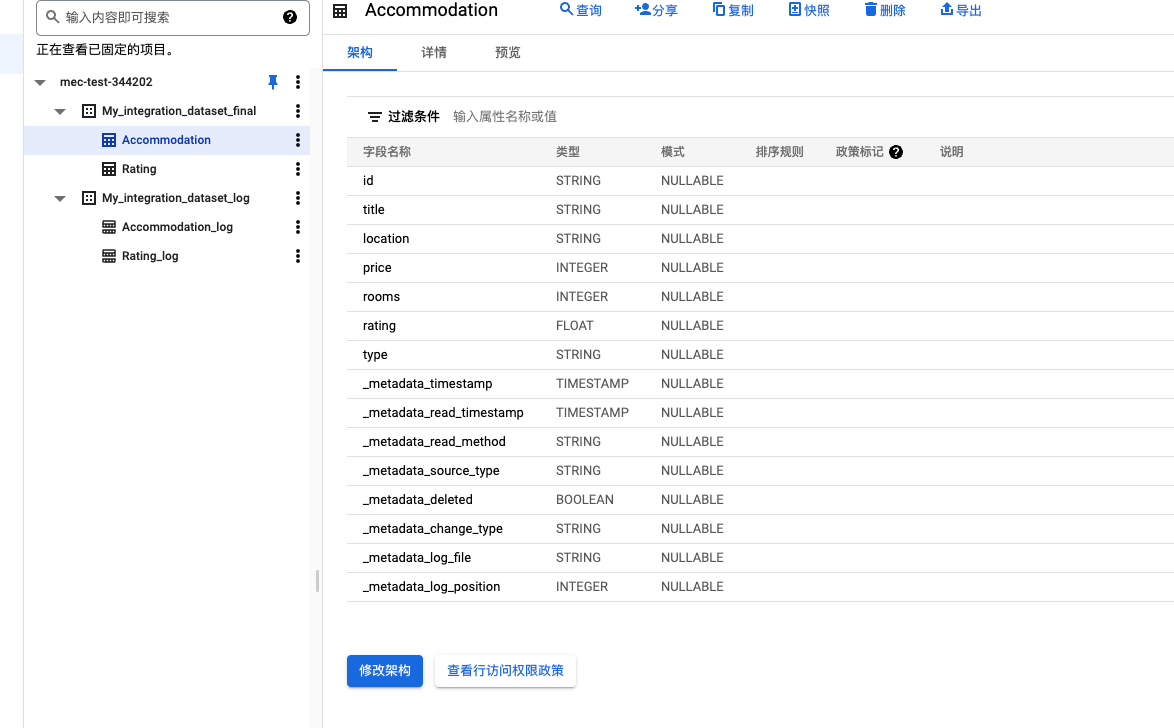The image size is (1174, 728).
Task: Click the _metadata_read_timestamp field
Action: coord(443,413)
